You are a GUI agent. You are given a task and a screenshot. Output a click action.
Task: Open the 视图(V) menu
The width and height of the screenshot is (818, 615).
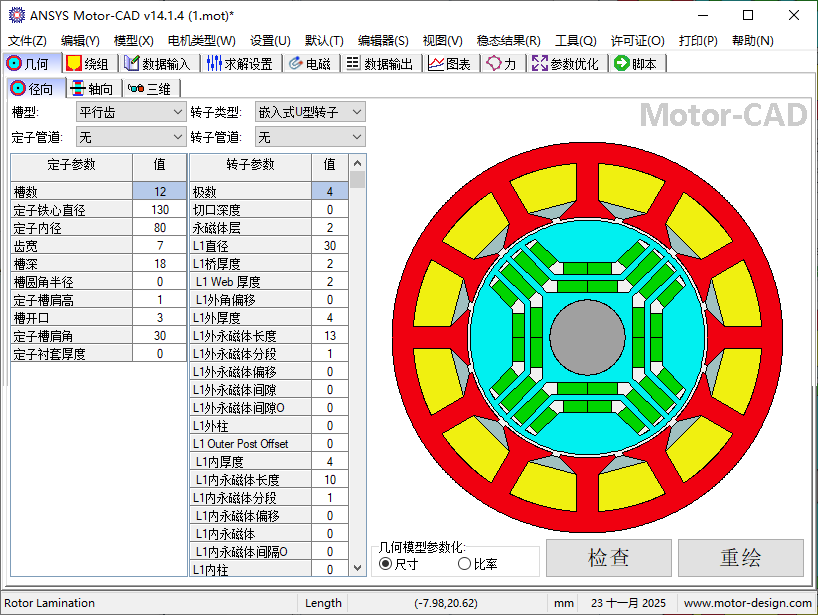click(442, 41)
